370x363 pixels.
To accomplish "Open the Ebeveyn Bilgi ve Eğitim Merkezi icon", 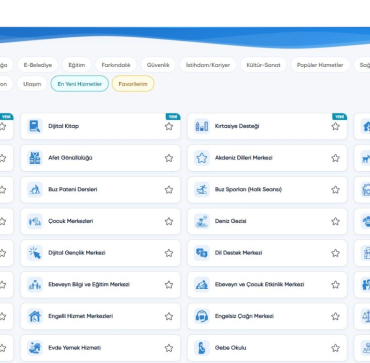I will tap(35, 285).
